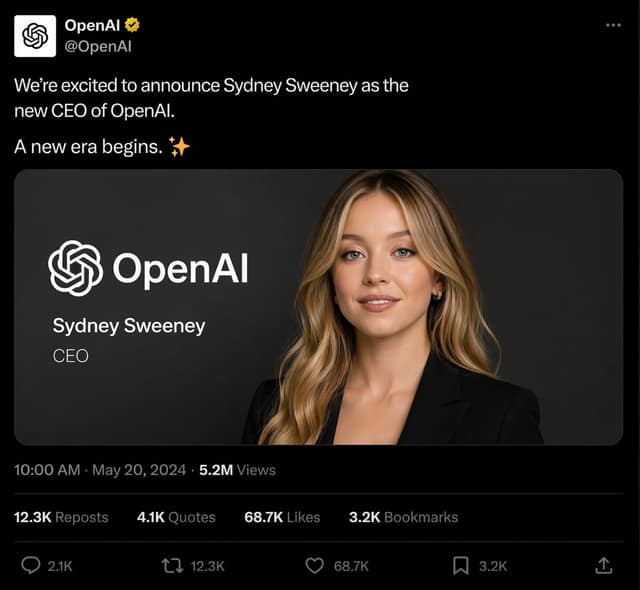Click the OpenAI display name

coord(92,25)
